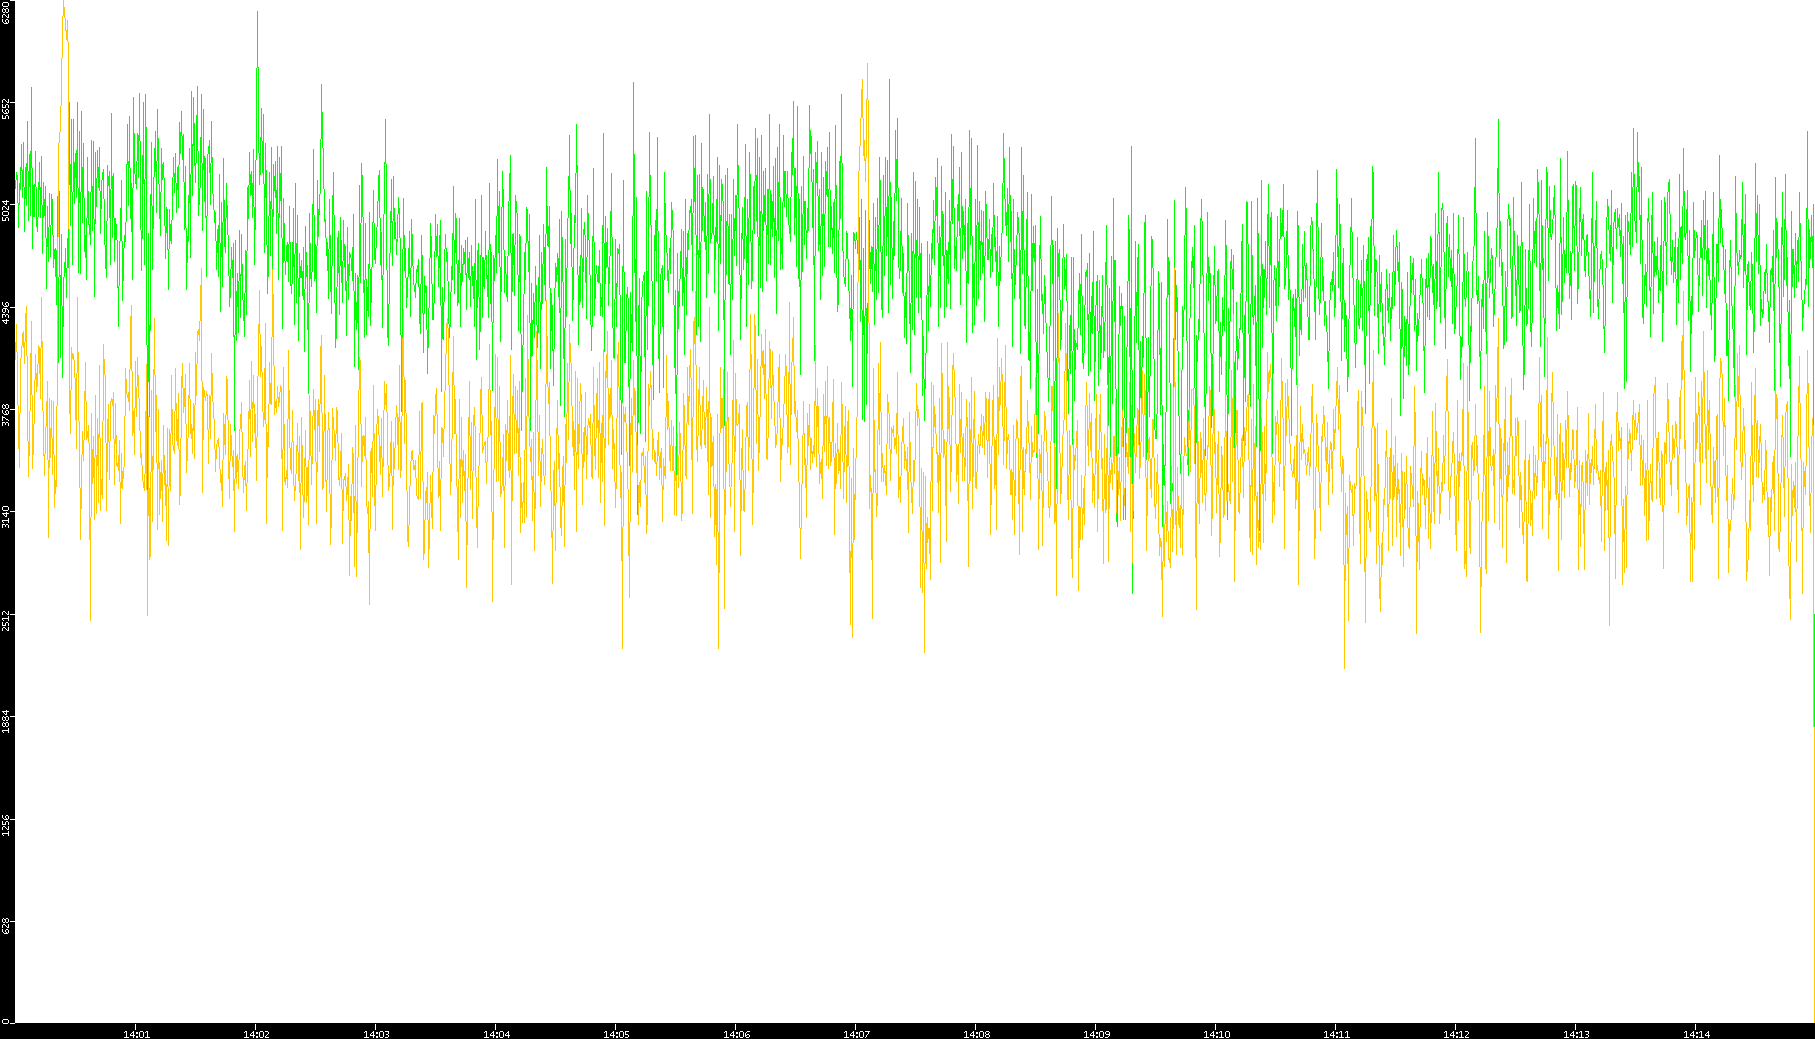This screenshot has height=1039, width=1815.
Task: Click the 14:06 tick label
Action: coord(736,1034)
